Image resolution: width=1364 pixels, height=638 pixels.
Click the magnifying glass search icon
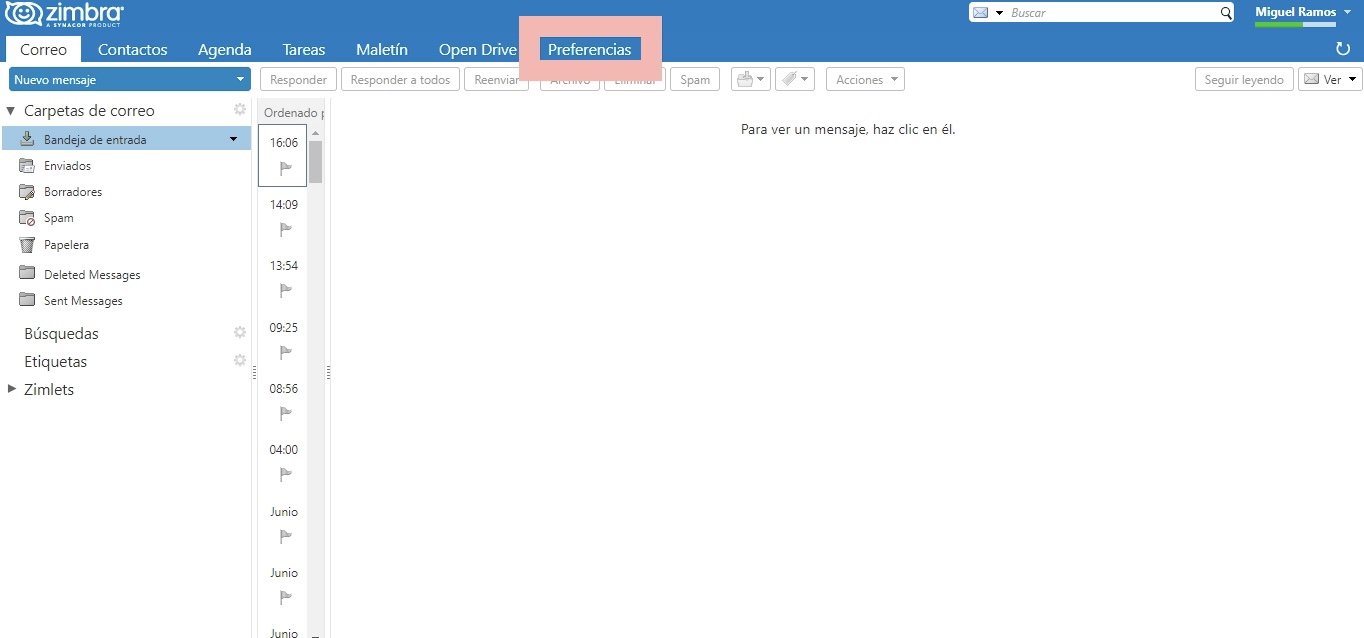[1226, 13]
